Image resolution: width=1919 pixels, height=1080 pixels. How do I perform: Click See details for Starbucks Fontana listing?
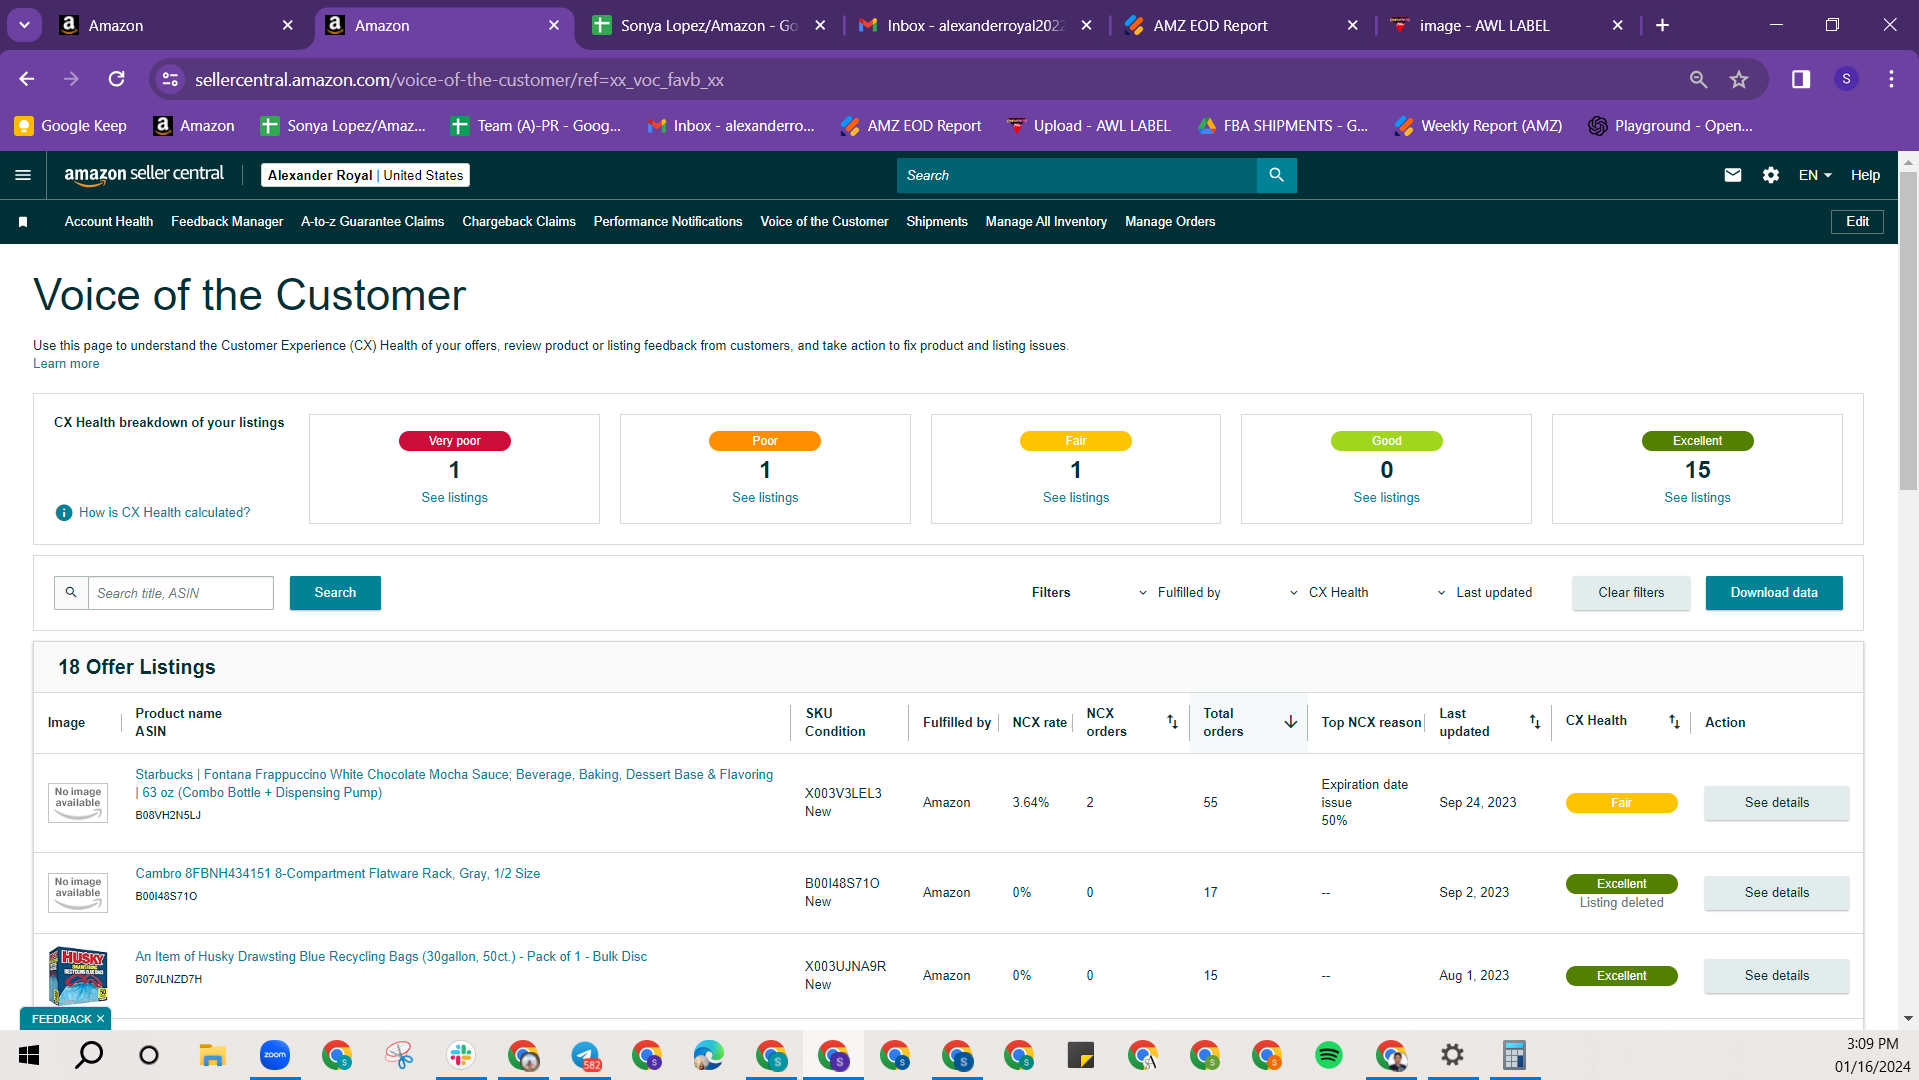1776,803
